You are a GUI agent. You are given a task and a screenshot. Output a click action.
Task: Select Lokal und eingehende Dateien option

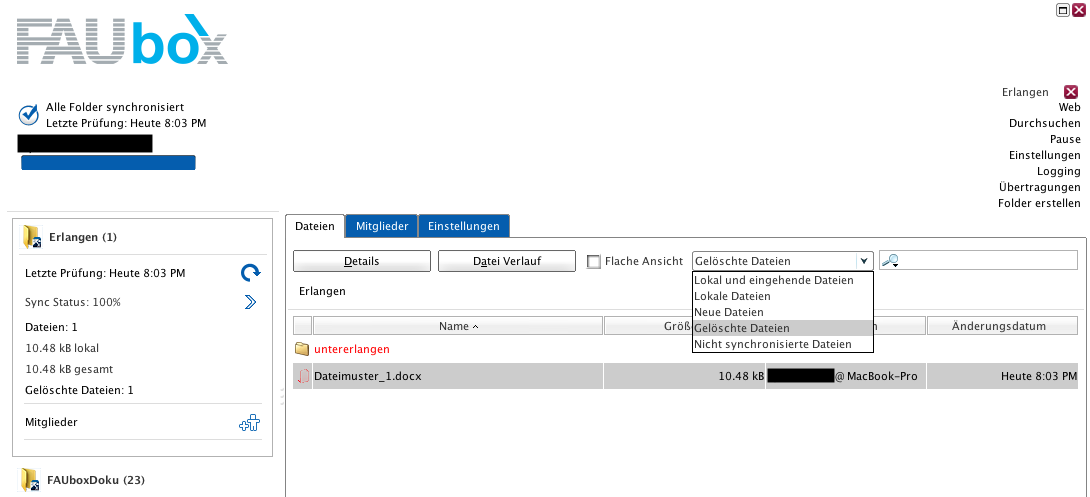tap(782, 280)
